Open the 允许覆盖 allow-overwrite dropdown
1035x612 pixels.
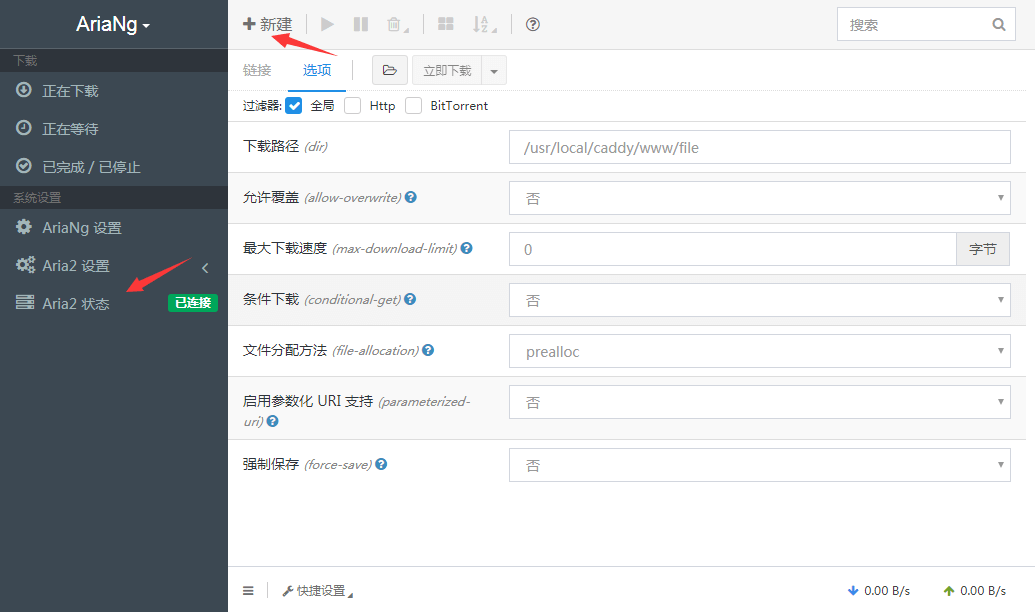pos(759,198)
